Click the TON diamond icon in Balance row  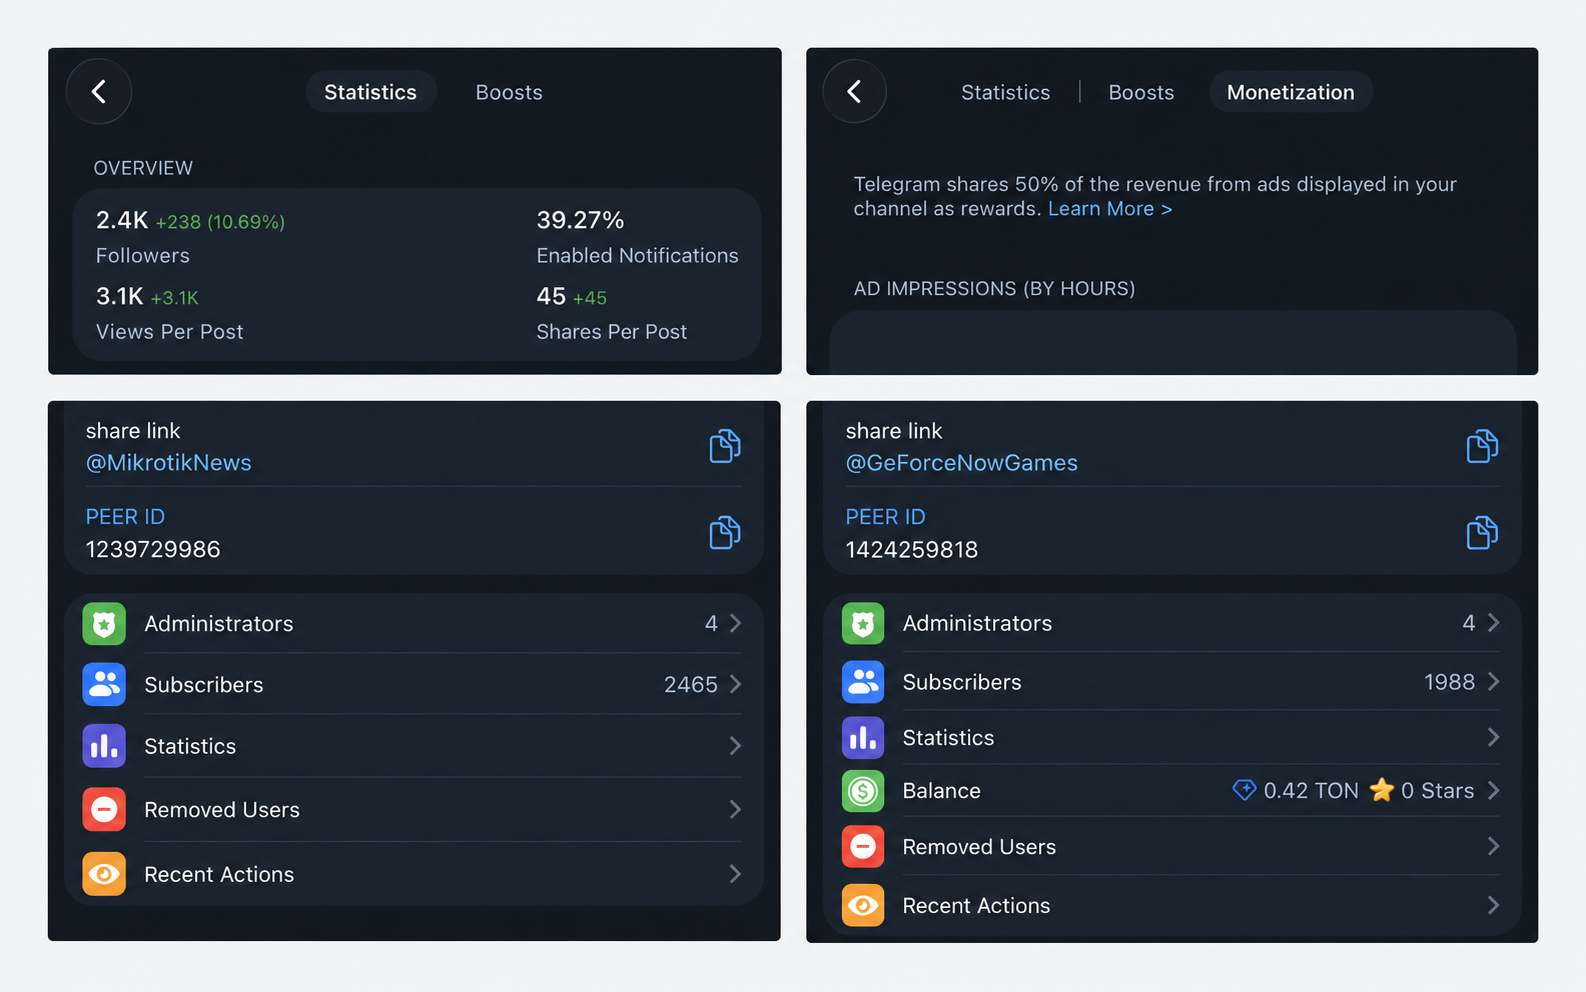(x=1244, y=790)
